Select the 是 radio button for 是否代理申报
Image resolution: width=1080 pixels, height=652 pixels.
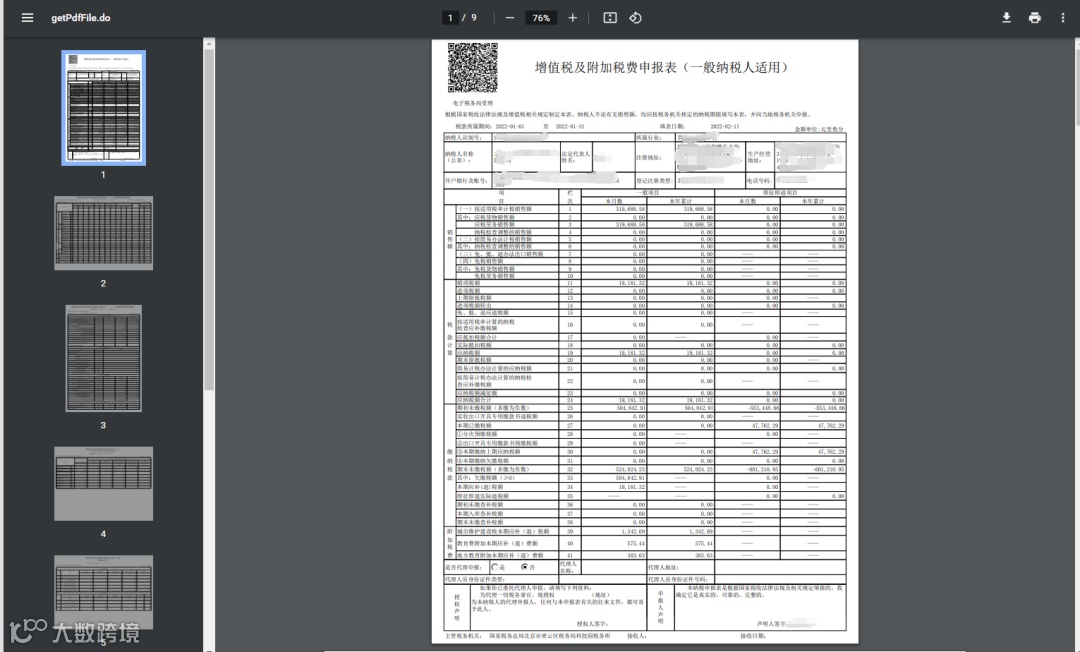(x=495, y=567)
